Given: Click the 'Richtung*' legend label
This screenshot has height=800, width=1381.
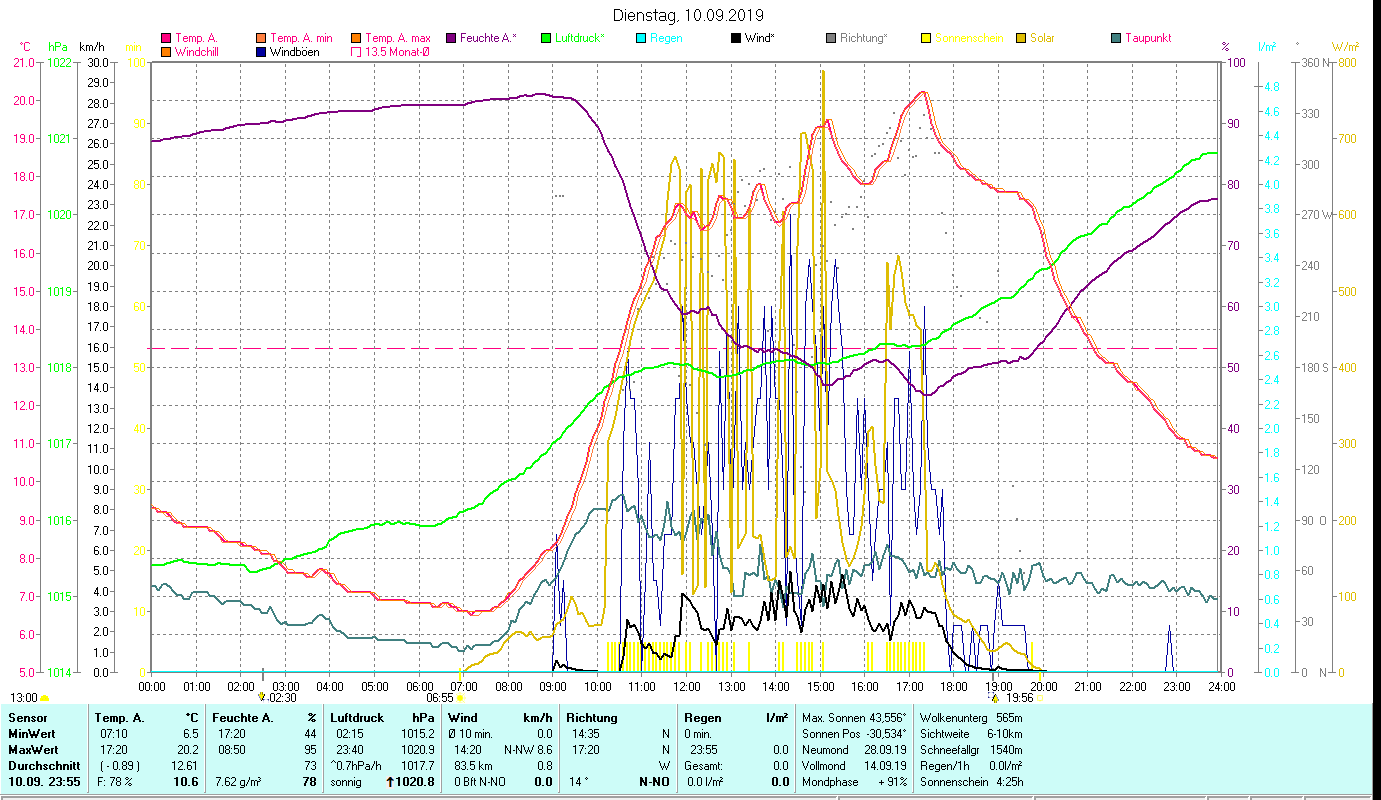Looking at the screenshot, I should pos(864,39).
